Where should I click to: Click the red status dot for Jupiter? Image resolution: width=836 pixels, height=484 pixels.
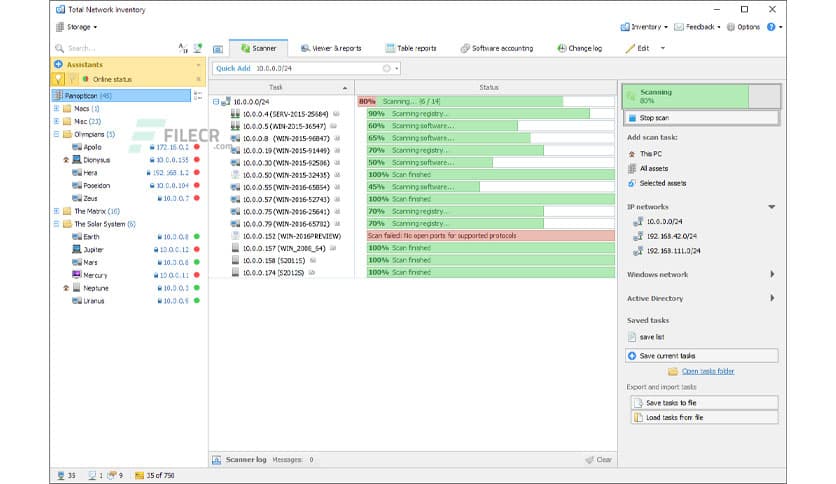(x=197, y=249)
